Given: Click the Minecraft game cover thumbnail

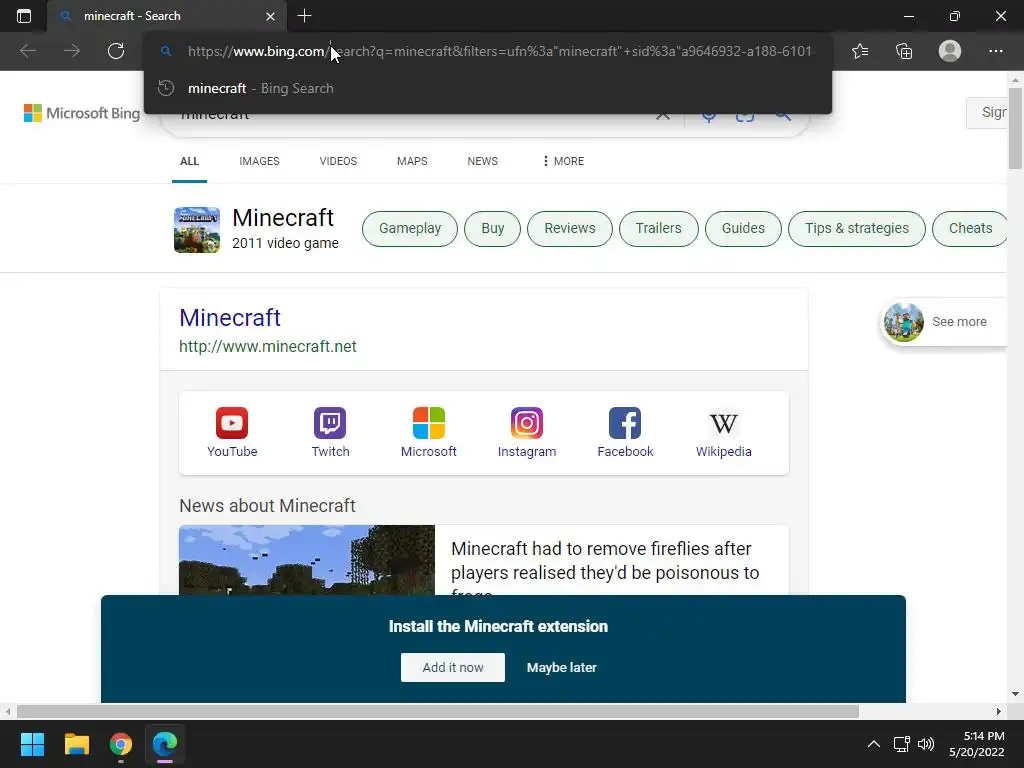Looking at the screenshot, I should click(x=197, y=230).
